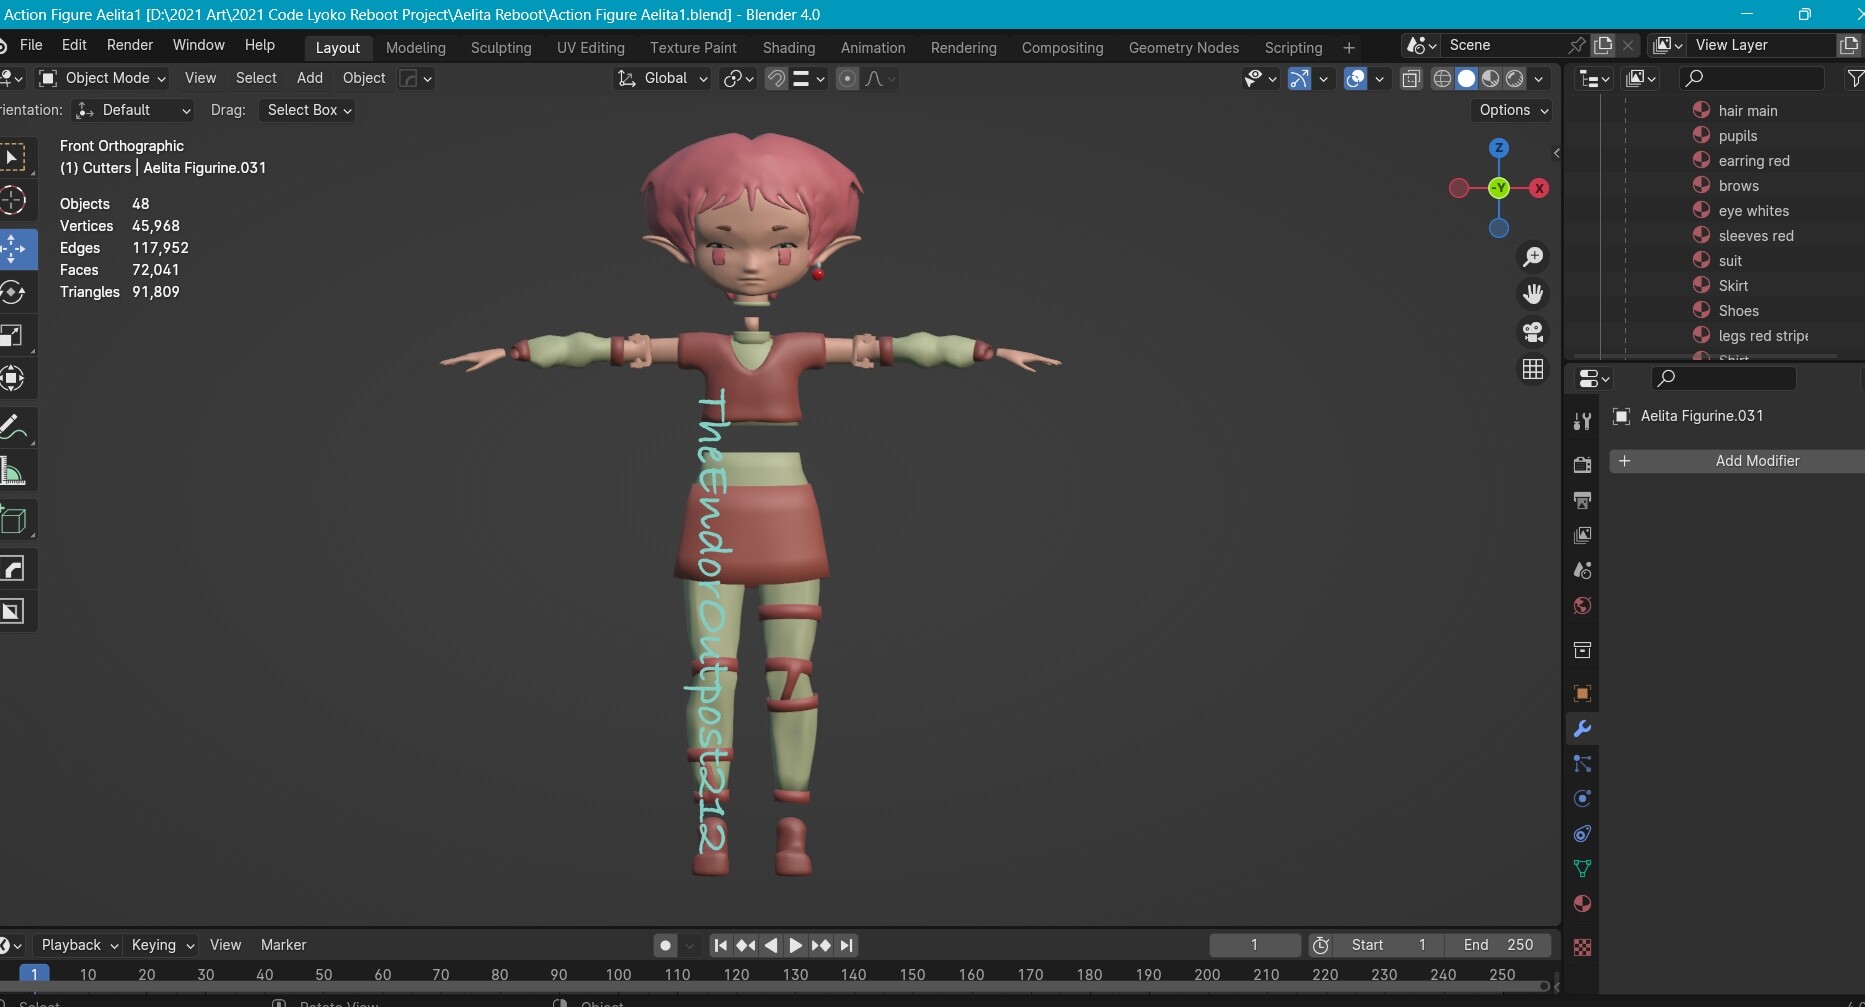This screenshot has width=1865, height=1007.
Task: Switch to the Sculpting workspace tab
Action: click(x=501, y=47)
